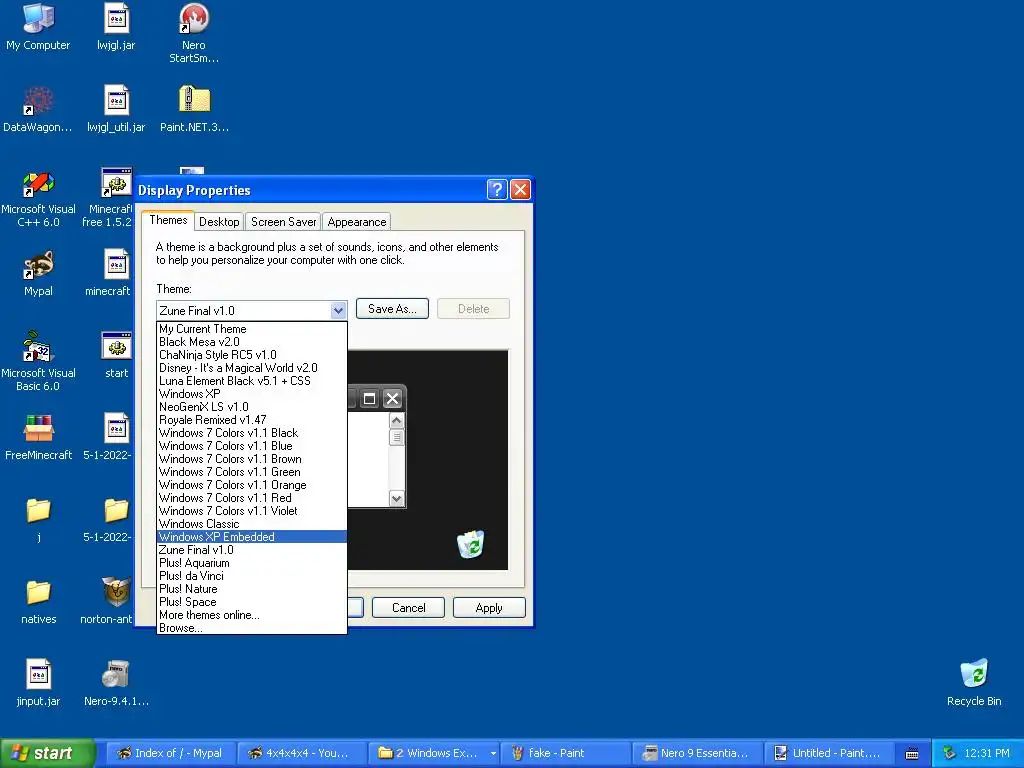Open the Windows Explorer taskbar group
Image resolution: width=1024 pixels, height=768 pixels.
click(434, 753)
